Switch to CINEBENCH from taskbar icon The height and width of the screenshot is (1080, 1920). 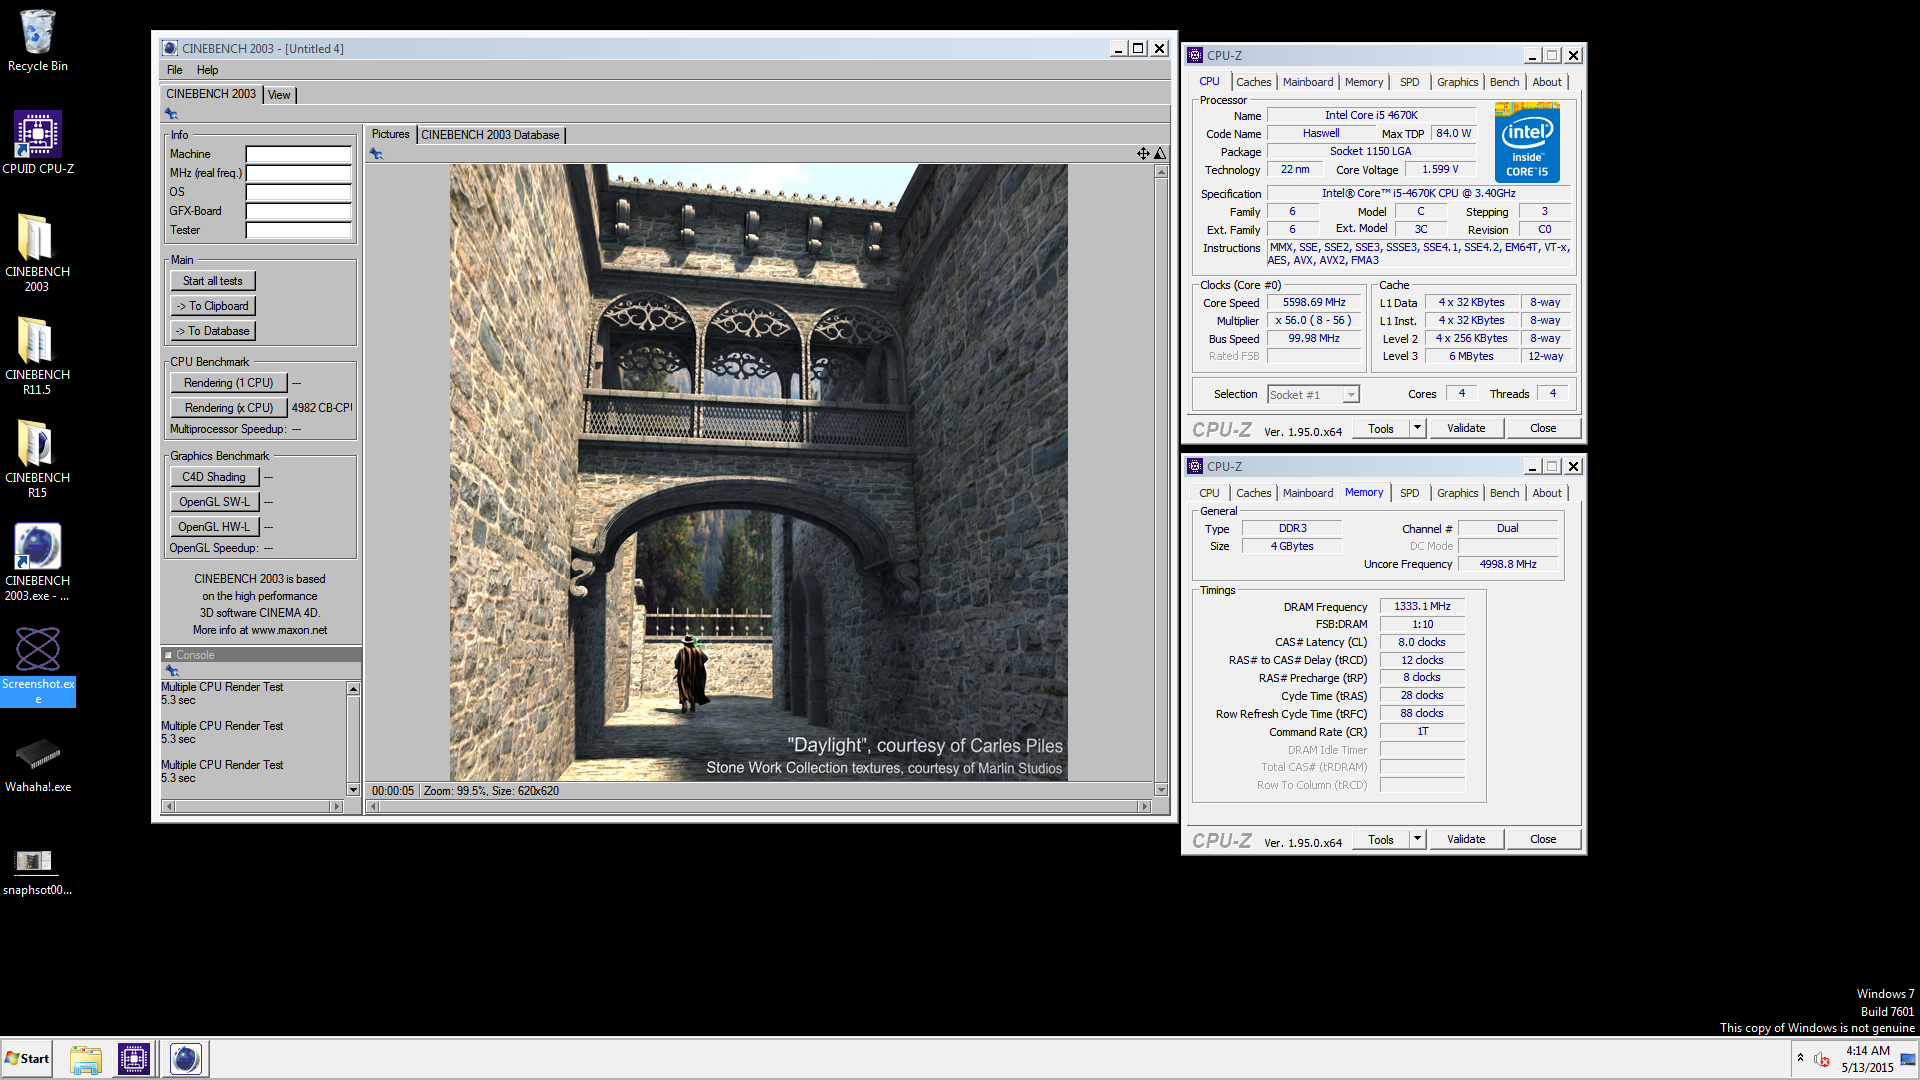[x=185, y=1059]
